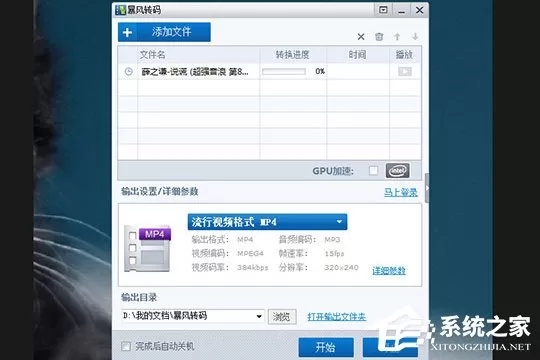Click the 马上登录 login link
The image size is (540, 360).
pyautogui.click(x=401, y=192)
